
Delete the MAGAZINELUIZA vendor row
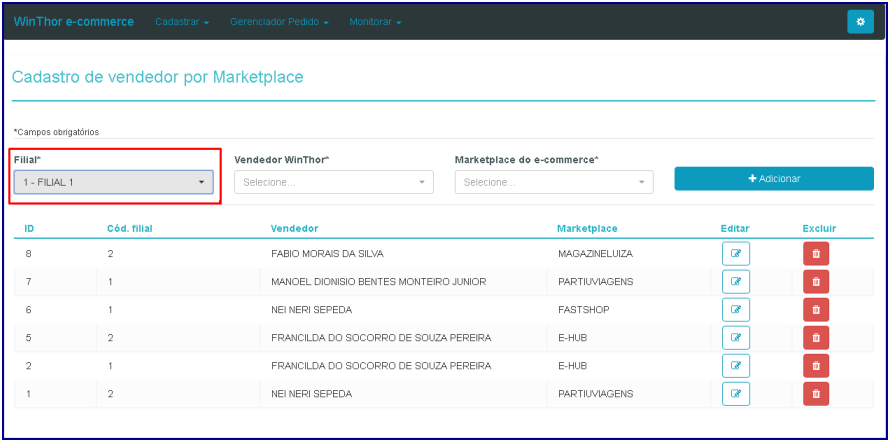click(x=816, y=254)
